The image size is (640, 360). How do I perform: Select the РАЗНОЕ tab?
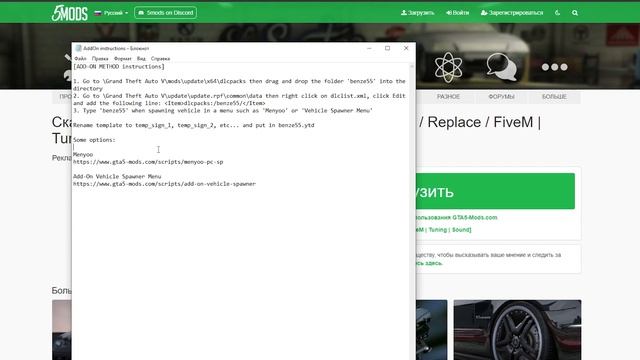click(x=448, y=97)
